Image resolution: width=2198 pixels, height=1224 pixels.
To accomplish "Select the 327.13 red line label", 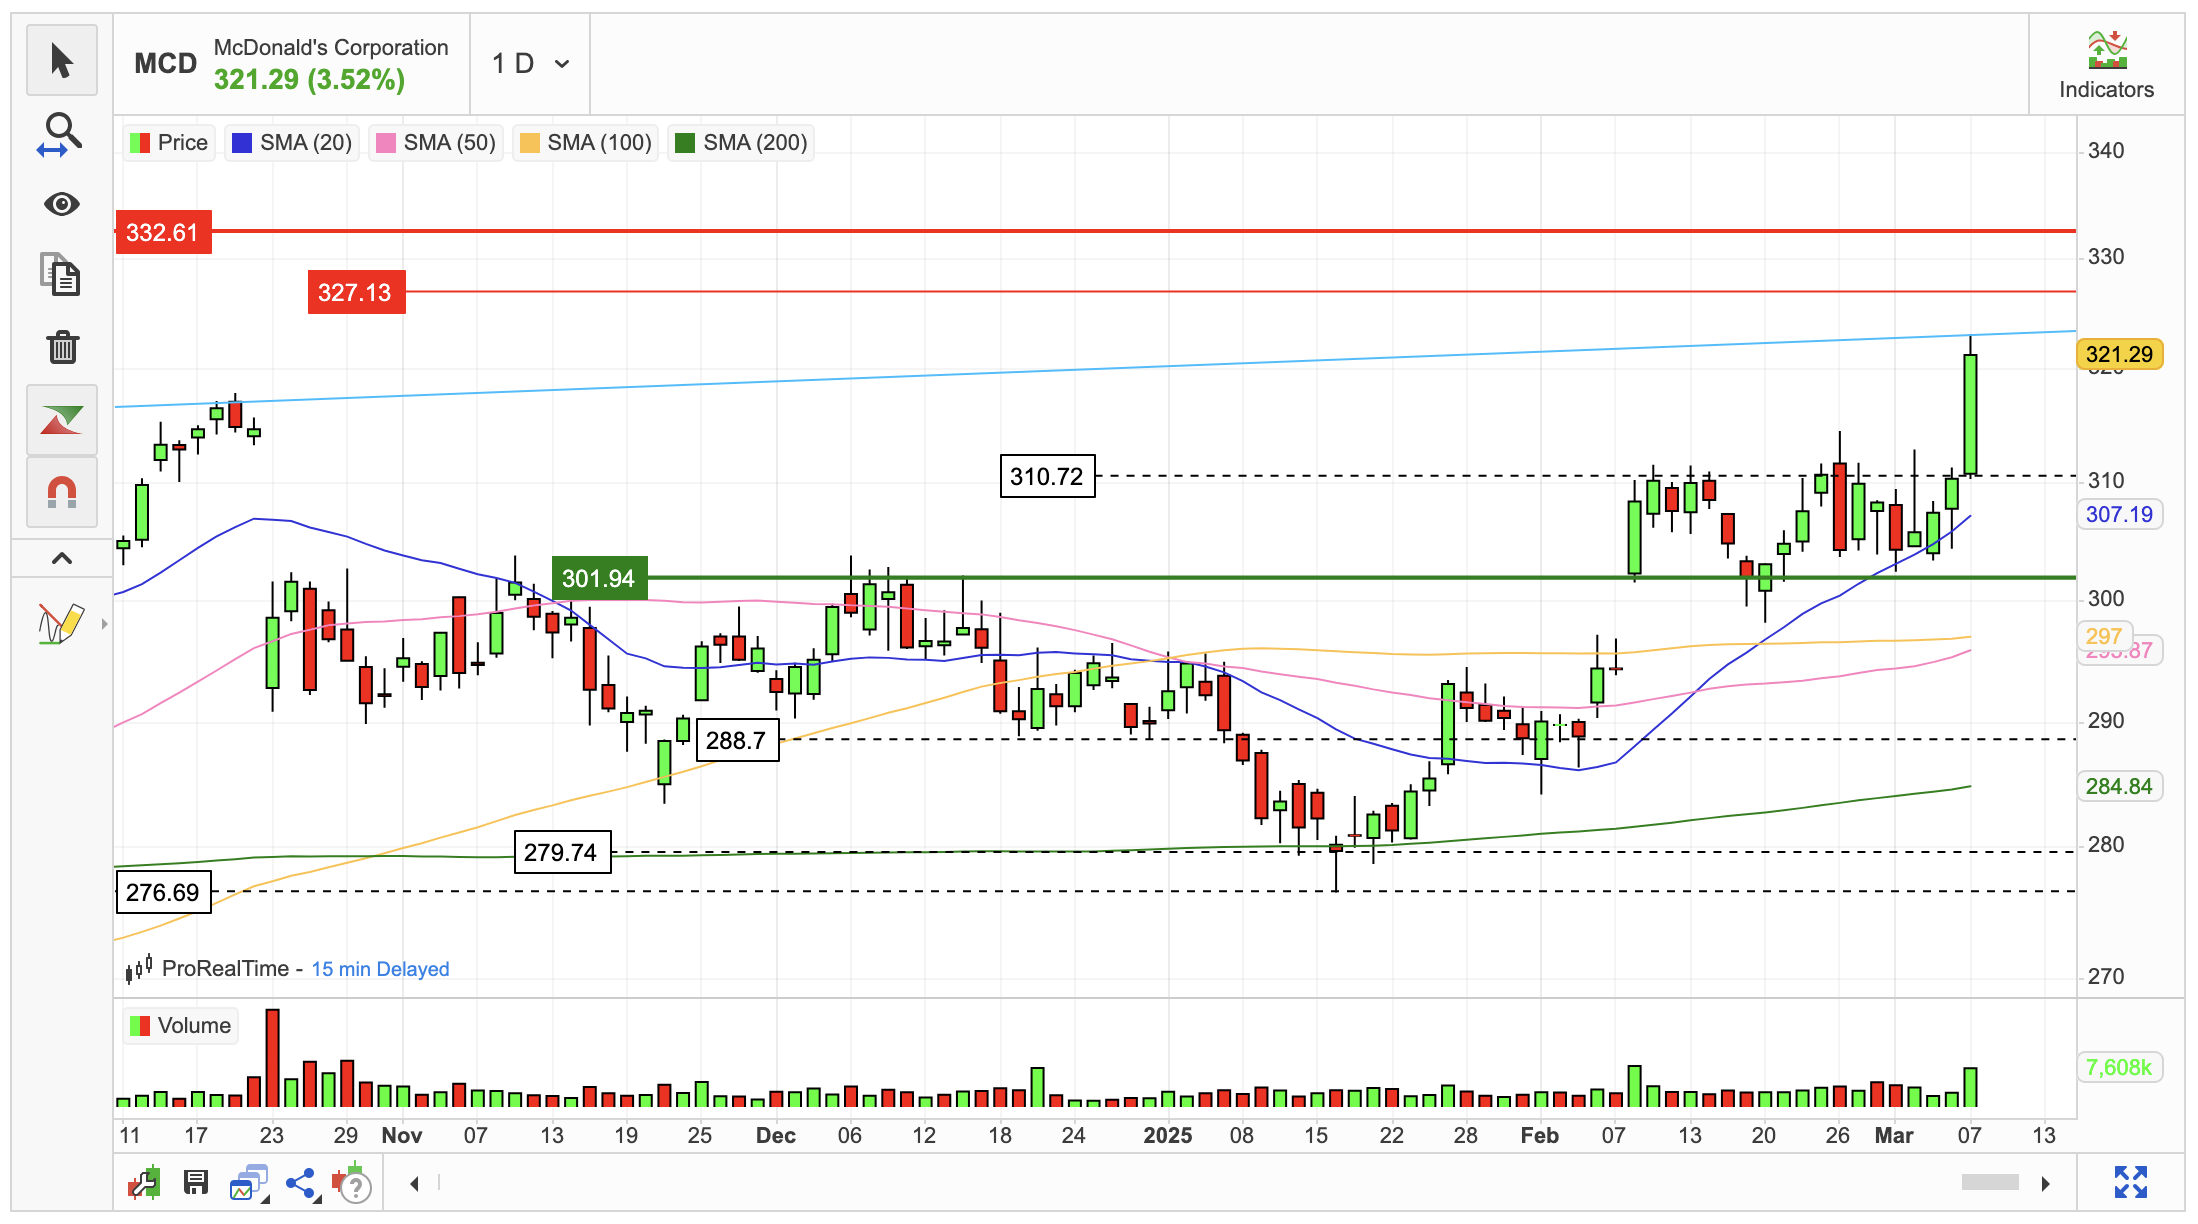I will (356, 292).
